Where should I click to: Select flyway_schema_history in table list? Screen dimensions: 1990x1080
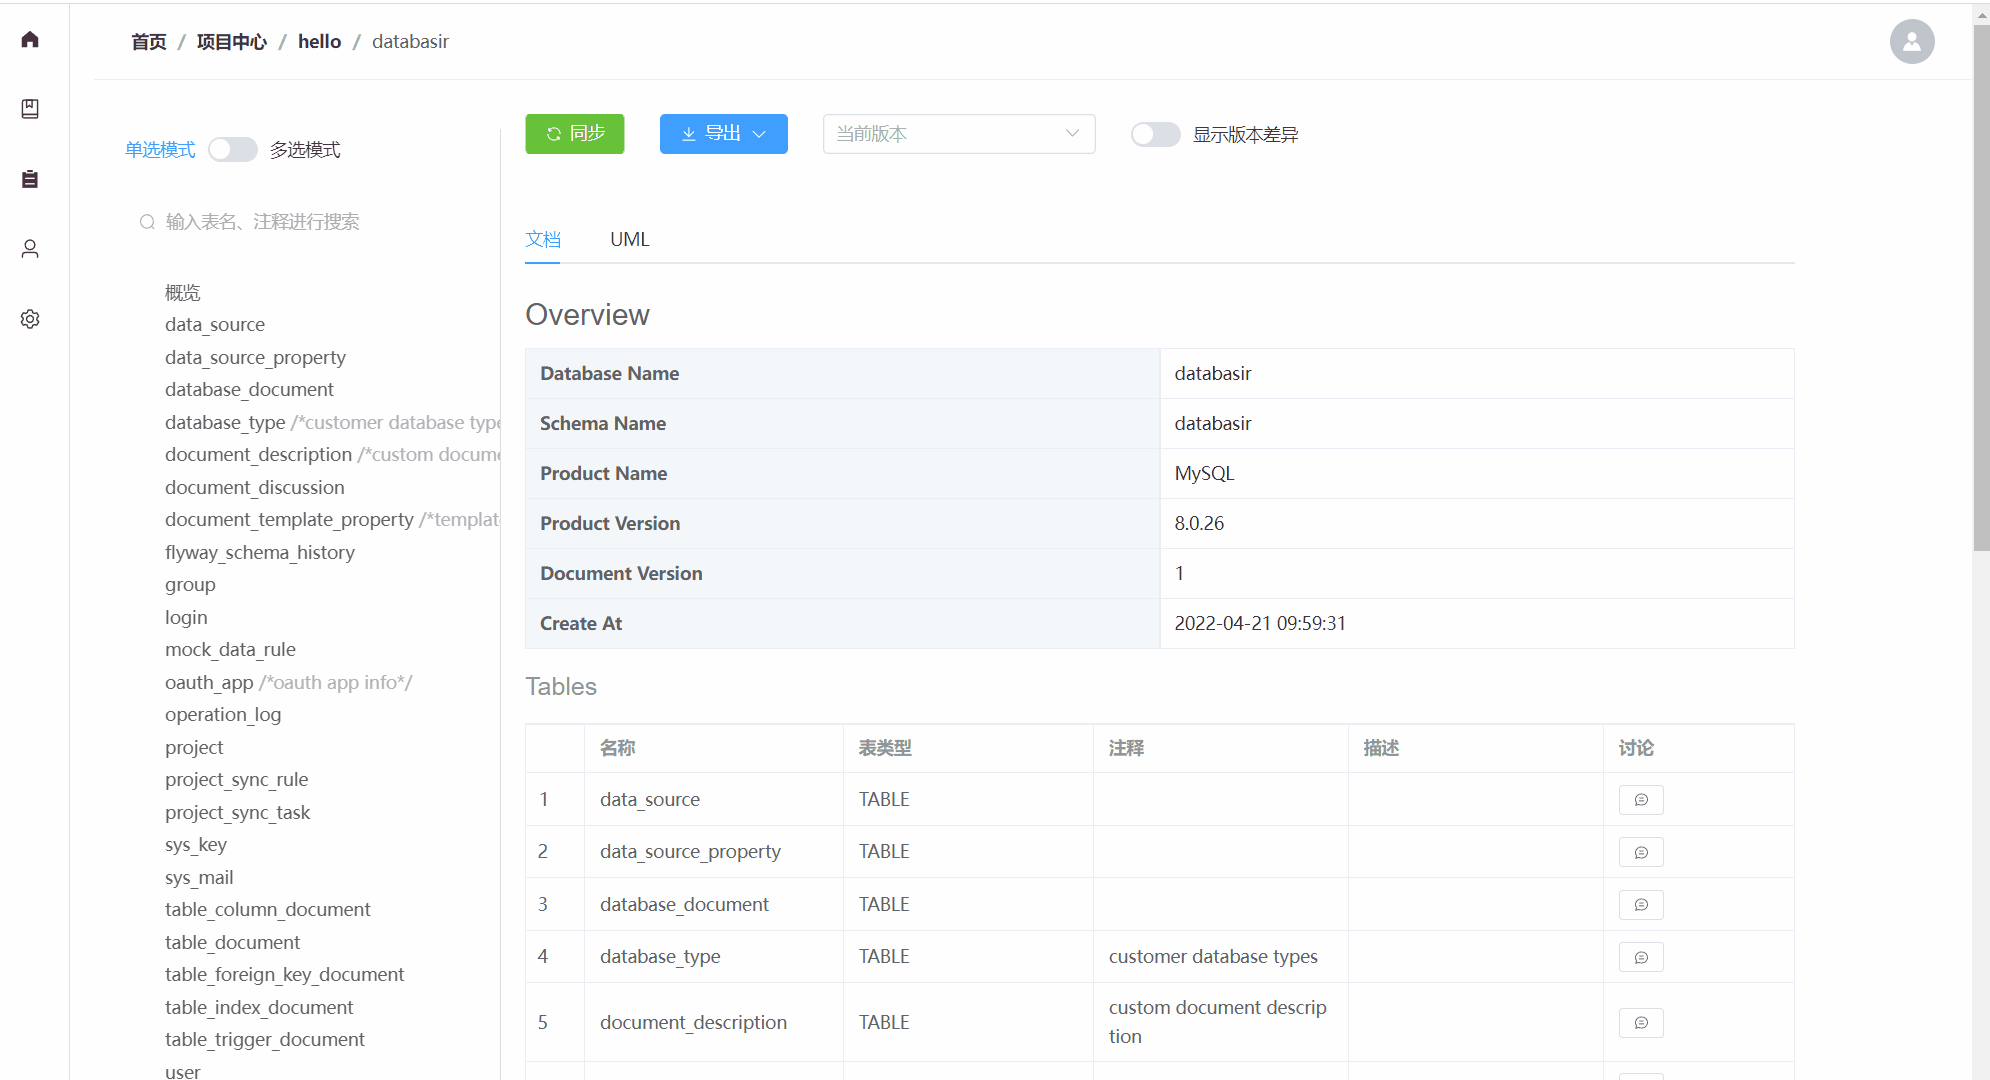260,553
